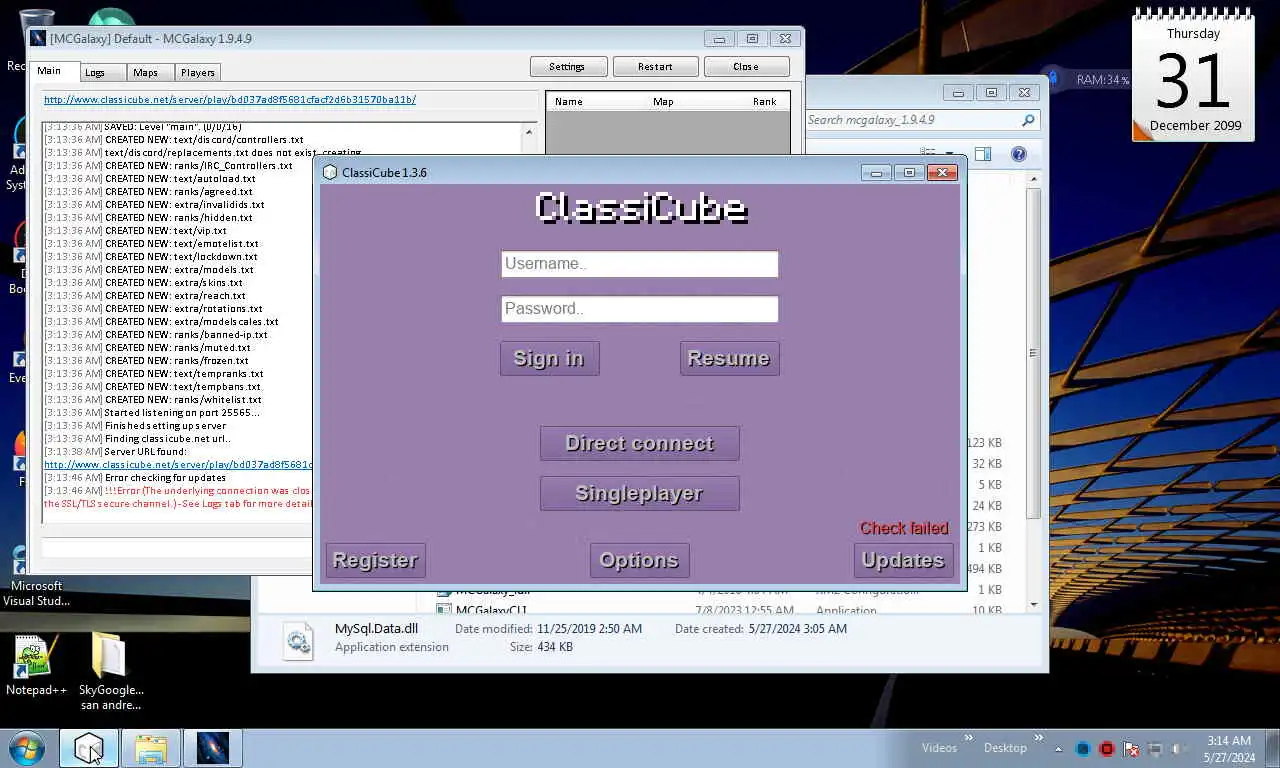Click the 'Started listening on port 25565' log line

pyautogui.click(x=152, y=412)
